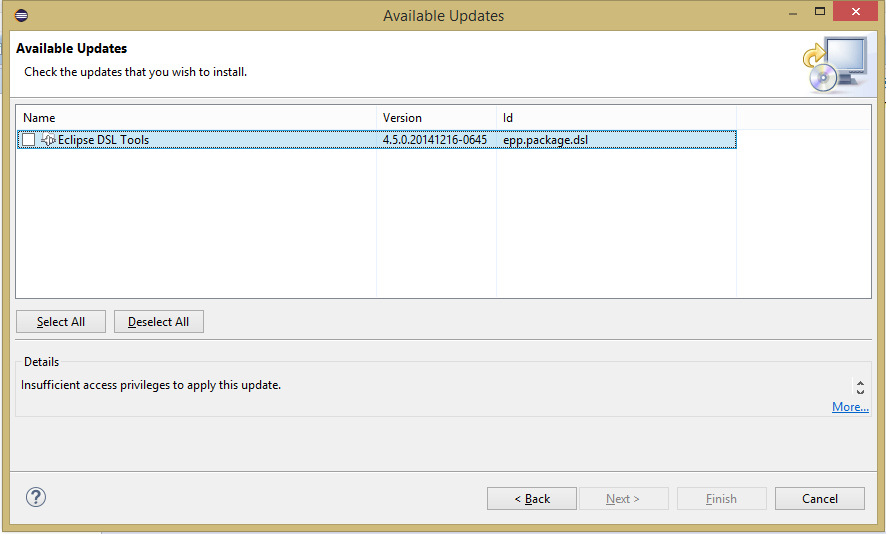Check the Eclipse DSL Tools update checkbox
886x534 pixels.
click(x=29, y=140)
